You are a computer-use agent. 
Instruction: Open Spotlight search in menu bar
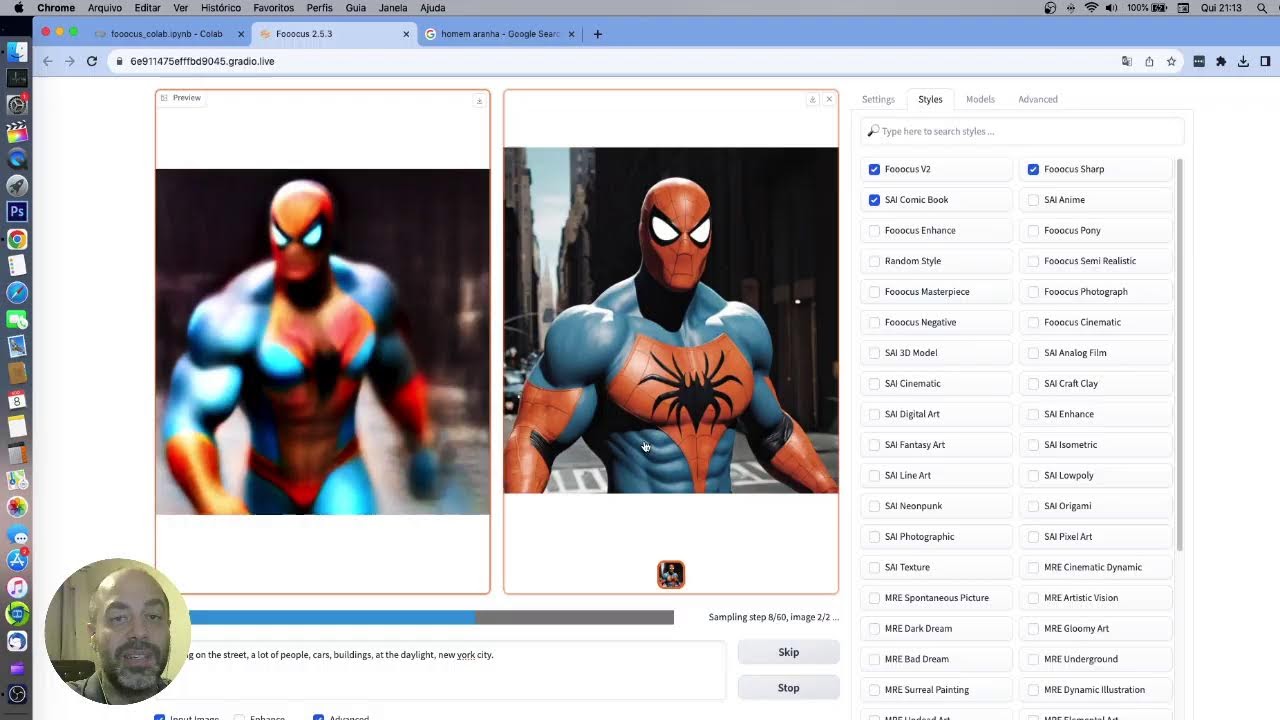pyautogui.click(x=1262, y=8)
